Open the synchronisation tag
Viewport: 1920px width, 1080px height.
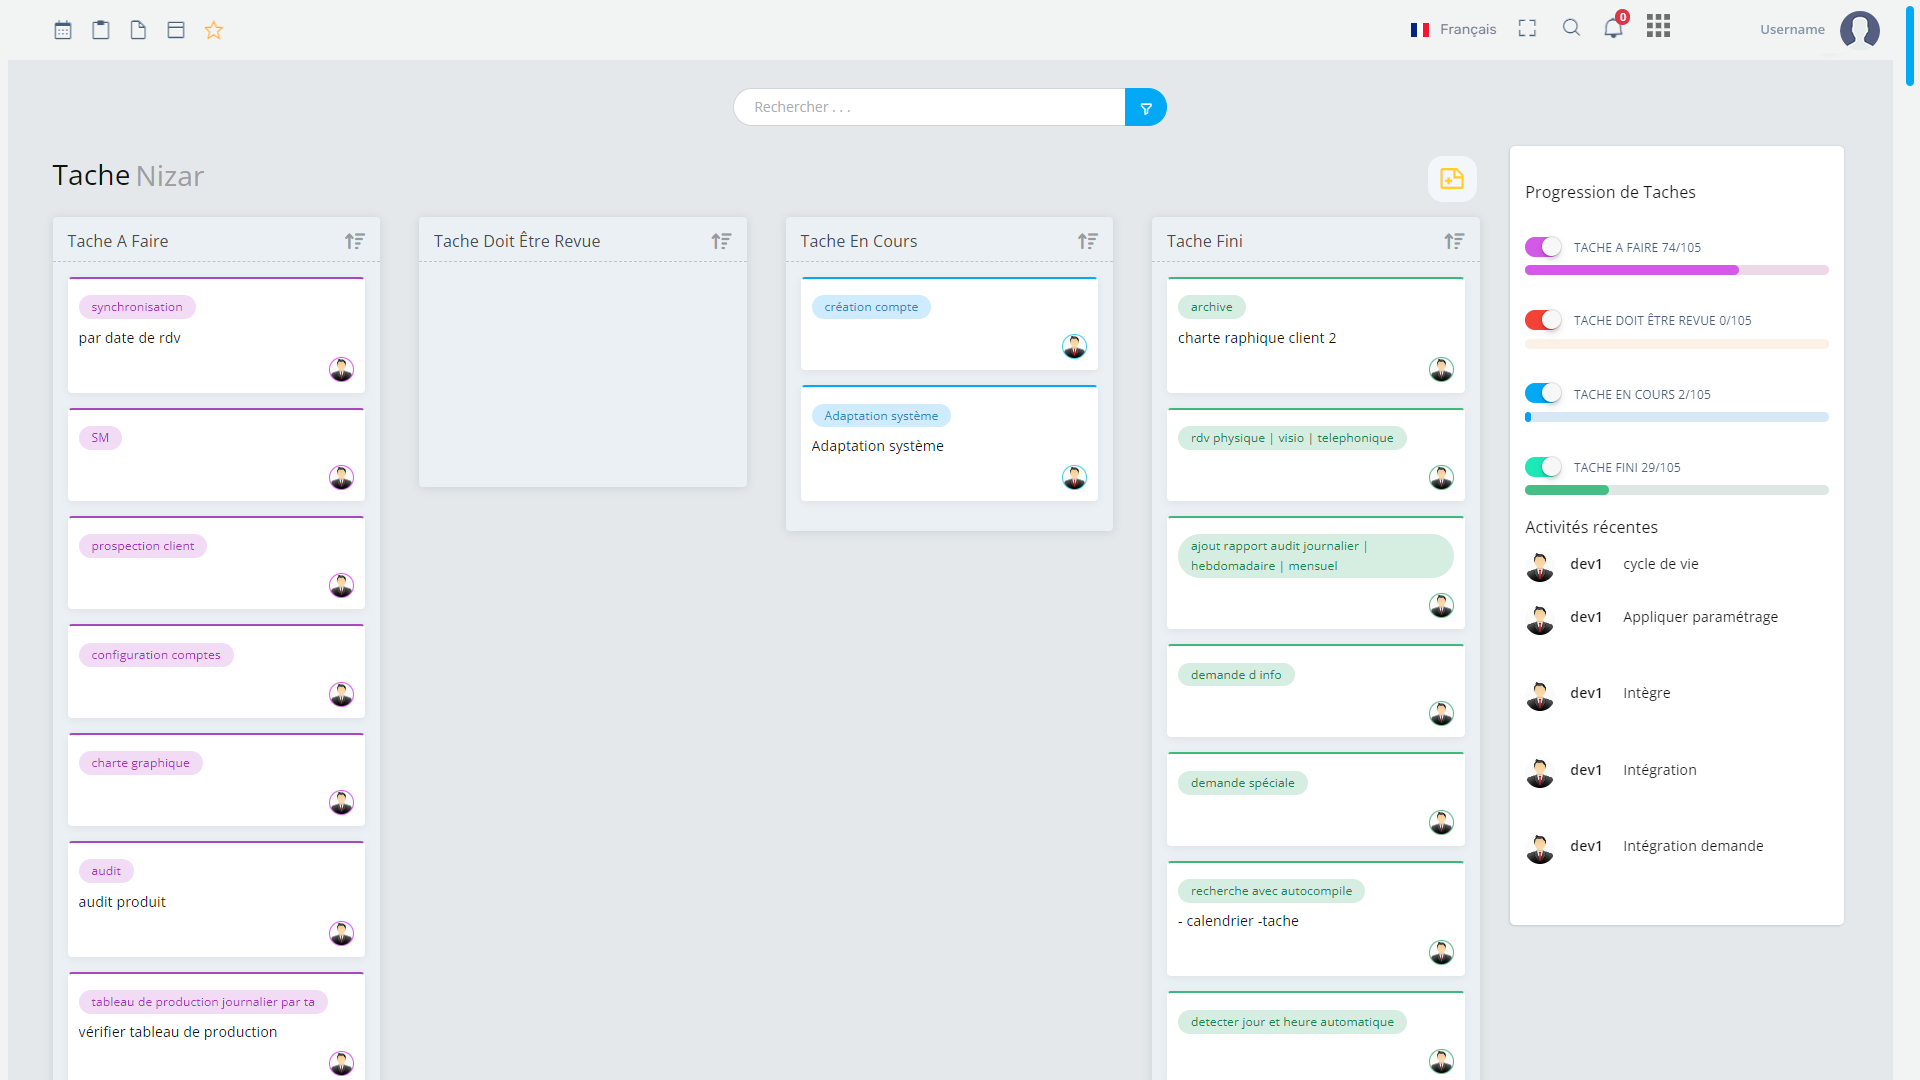tap(137, 307)
